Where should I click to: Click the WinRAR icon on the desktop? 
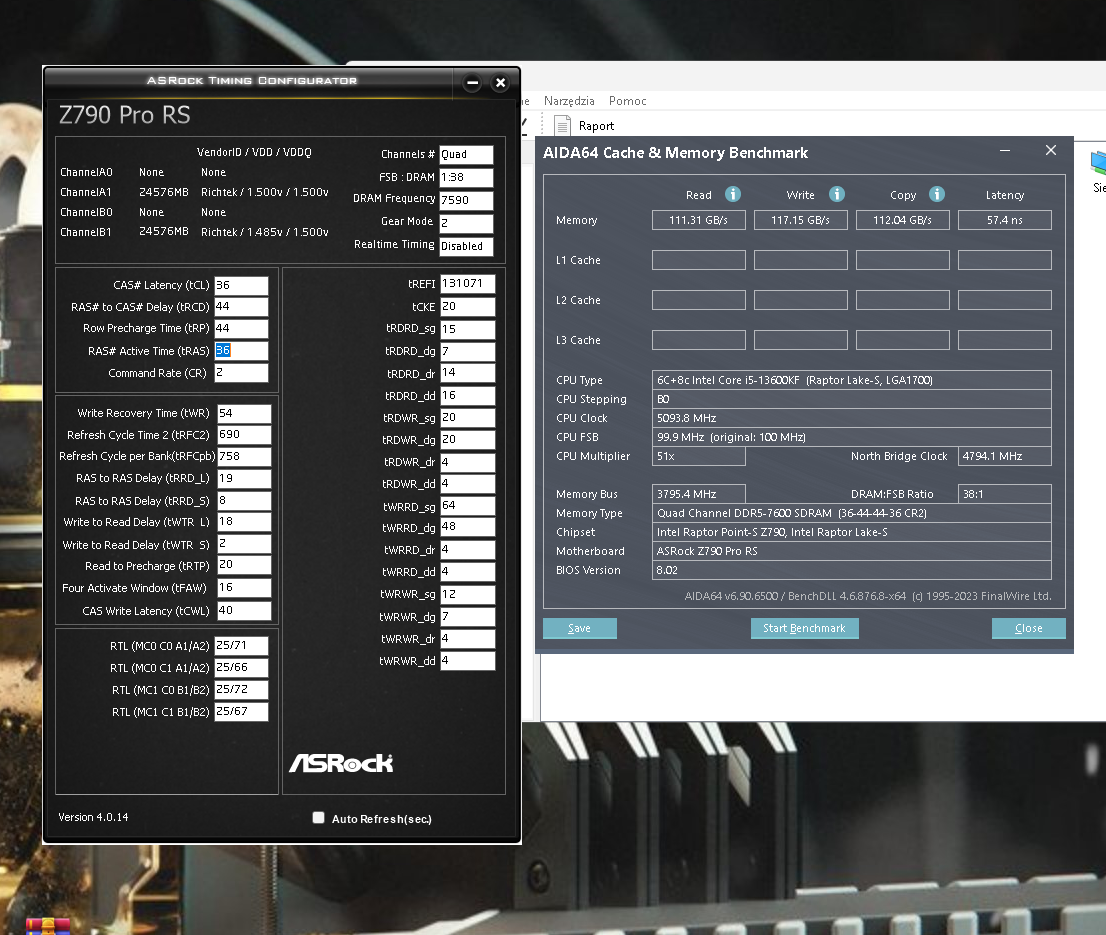click(48, 924)
